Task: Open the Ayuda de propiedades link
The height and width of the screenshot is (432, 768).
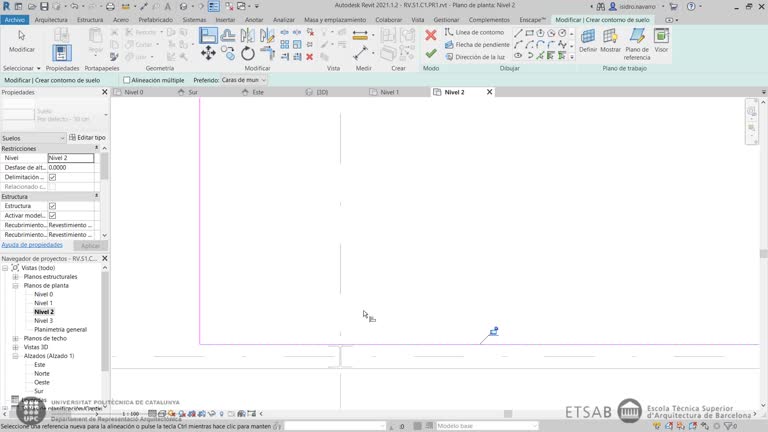Action: pos(32,245)
